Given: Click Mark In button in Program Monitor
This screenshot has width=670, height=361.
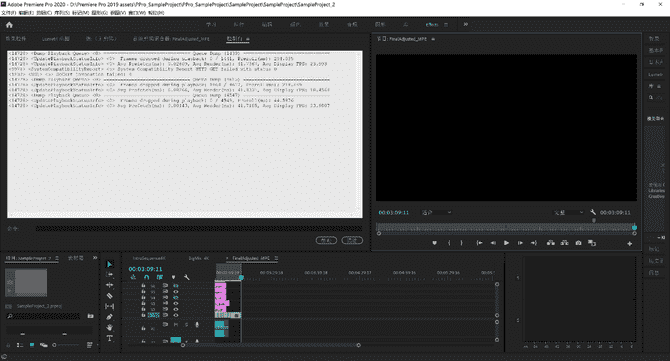Looking at the screenshot, I should tap(449, 243).
